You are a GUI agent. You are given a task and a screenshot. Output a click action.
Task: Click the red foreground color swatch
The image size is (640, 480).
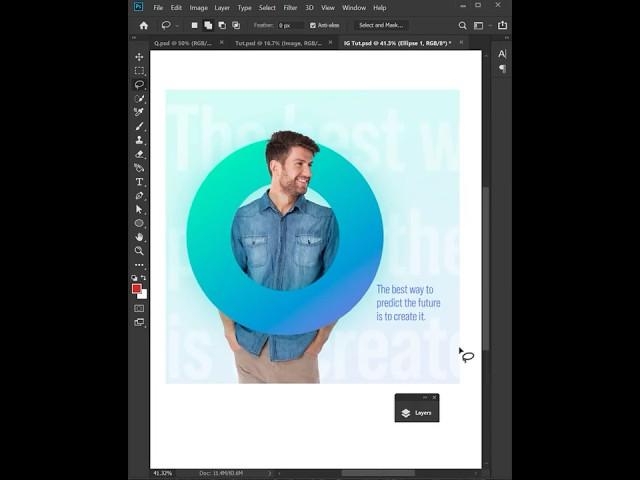(137, 288)
